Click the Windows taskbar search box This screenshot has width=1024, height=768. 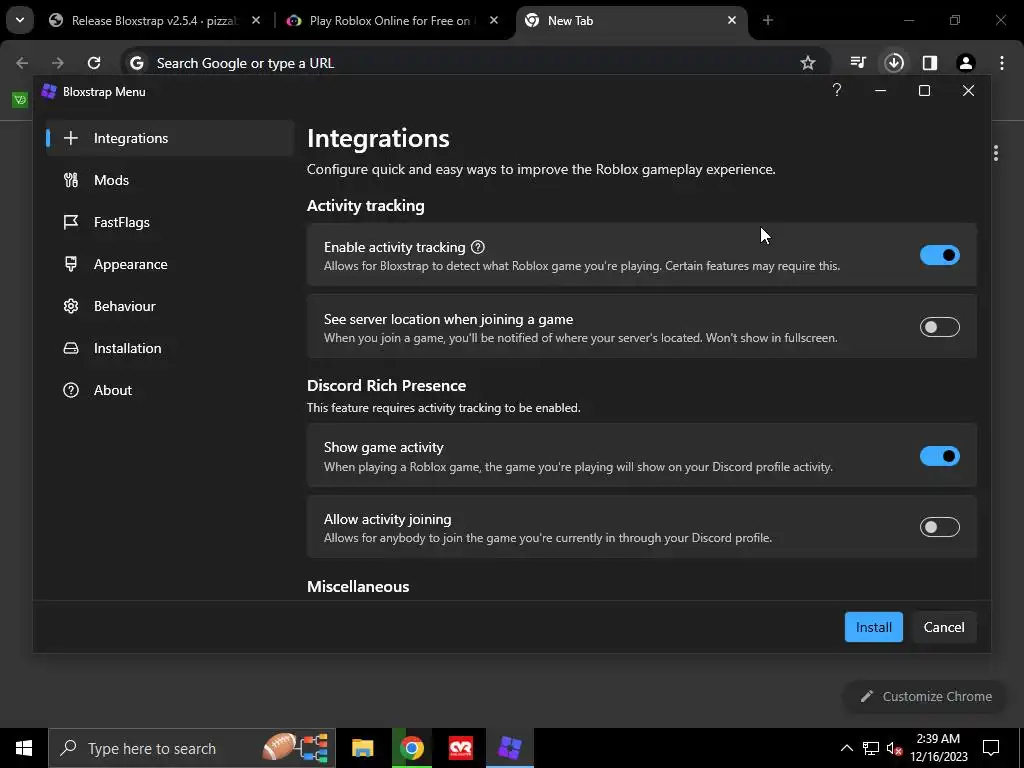pos(192,748)
